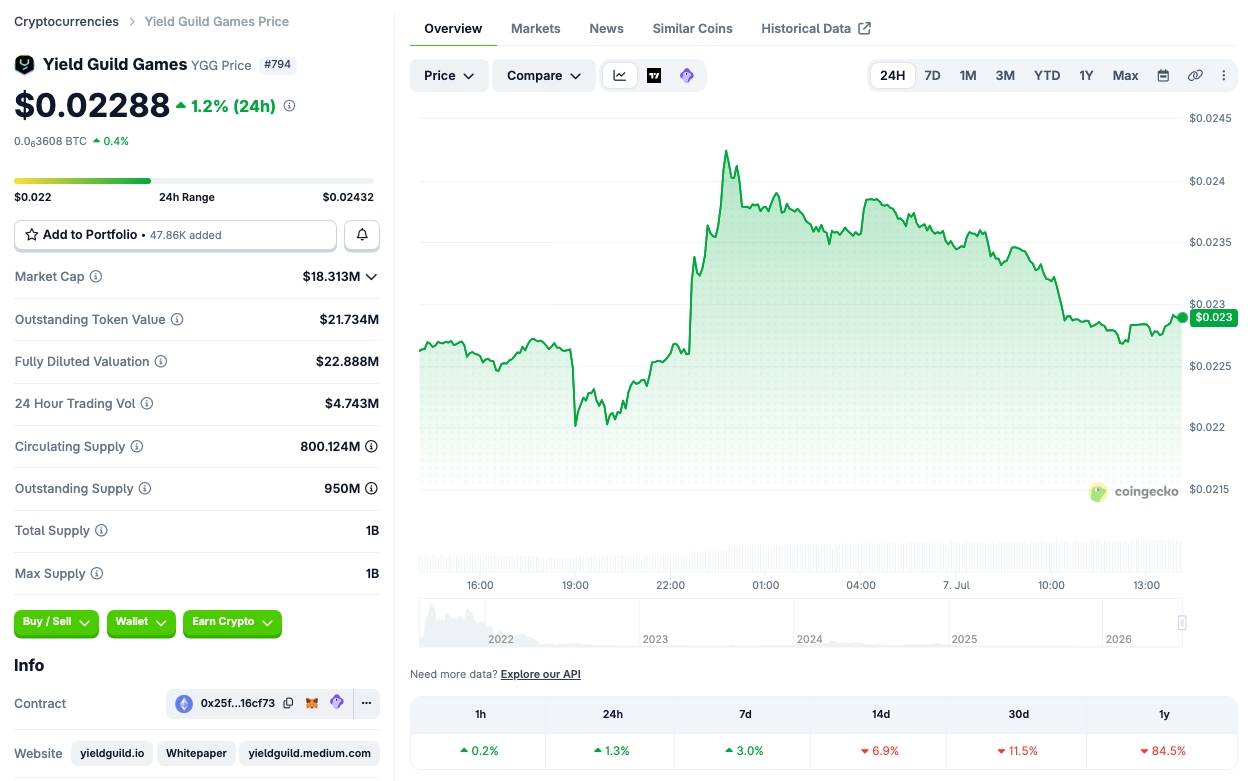This screenshot has height=781, width=1248.
Task: Open more contracts via the ellipsis button
Action: [366, 703]
